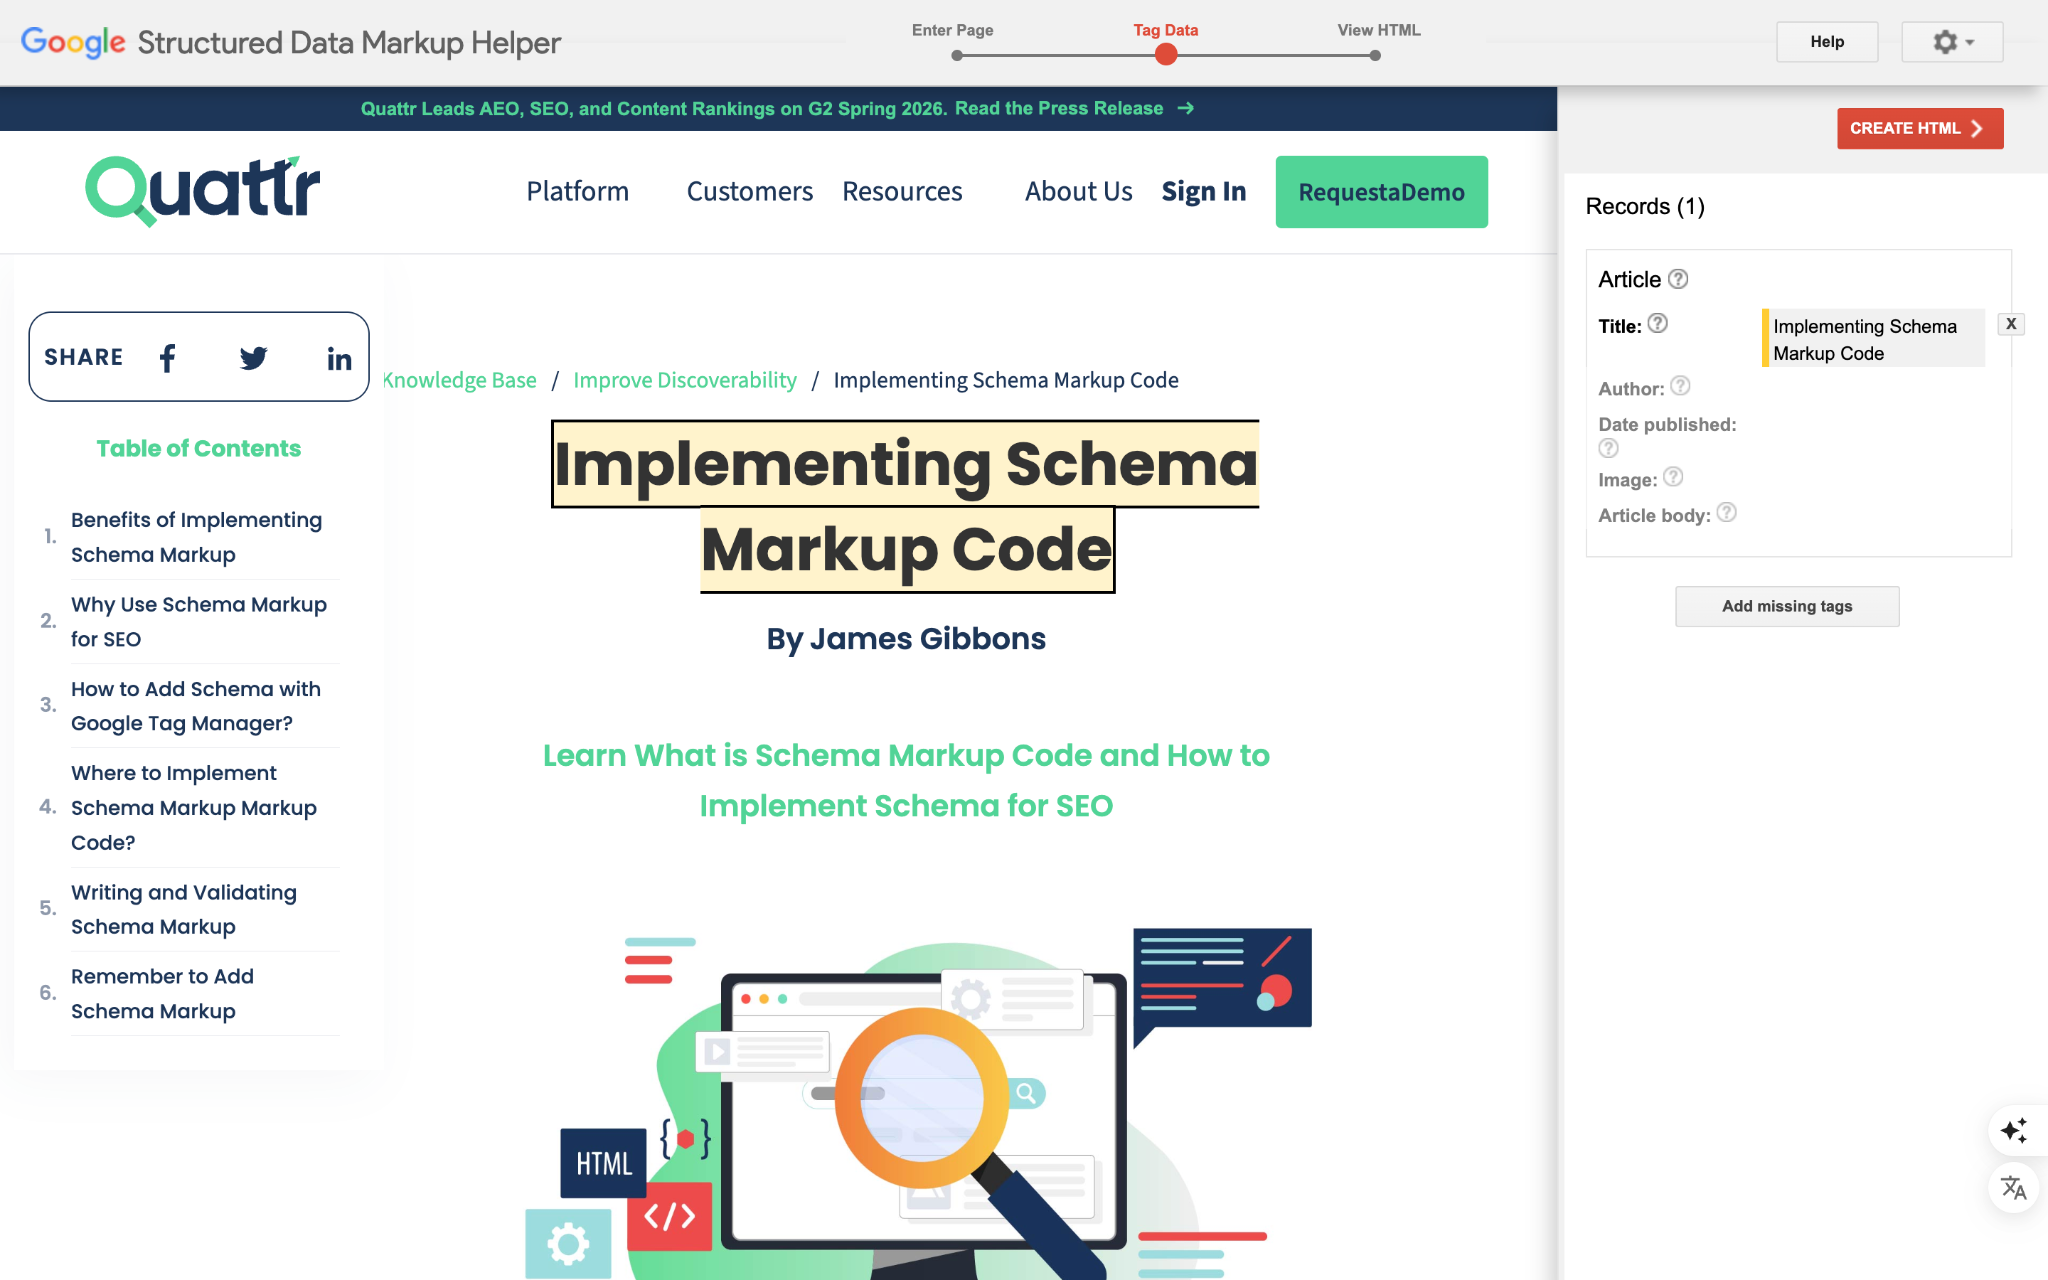Click help icon beside Image field
This screenshot has width=2048, height=1280.
point(1673,477)
